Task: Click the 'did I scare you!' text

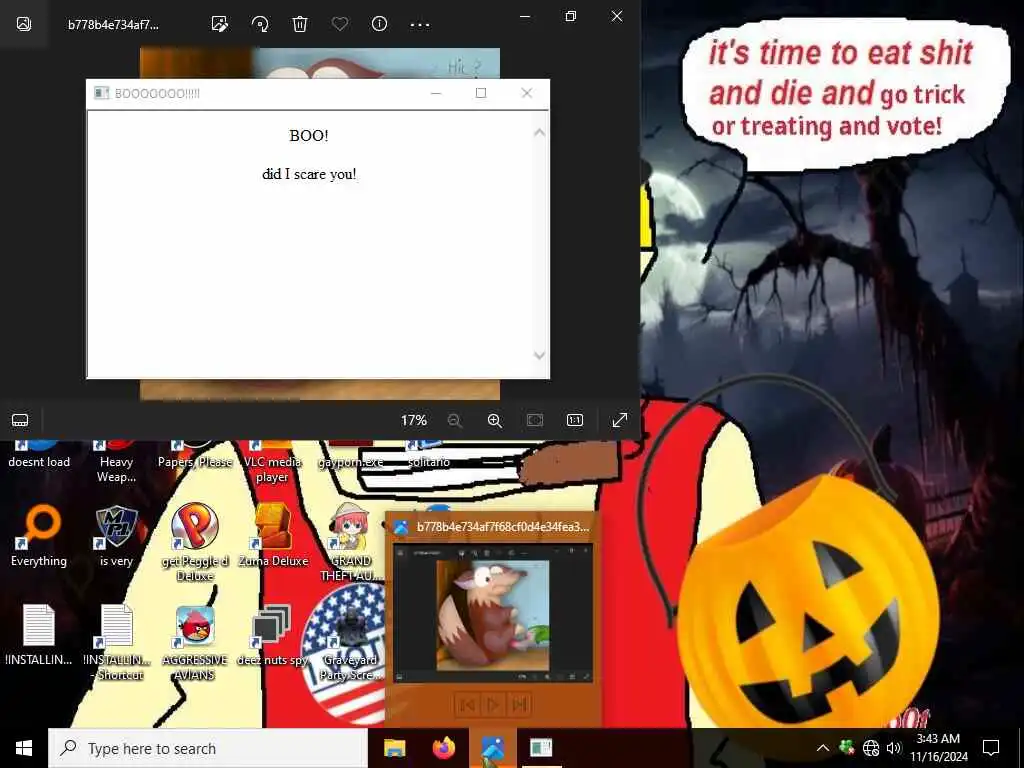Action: click(309, 174)
